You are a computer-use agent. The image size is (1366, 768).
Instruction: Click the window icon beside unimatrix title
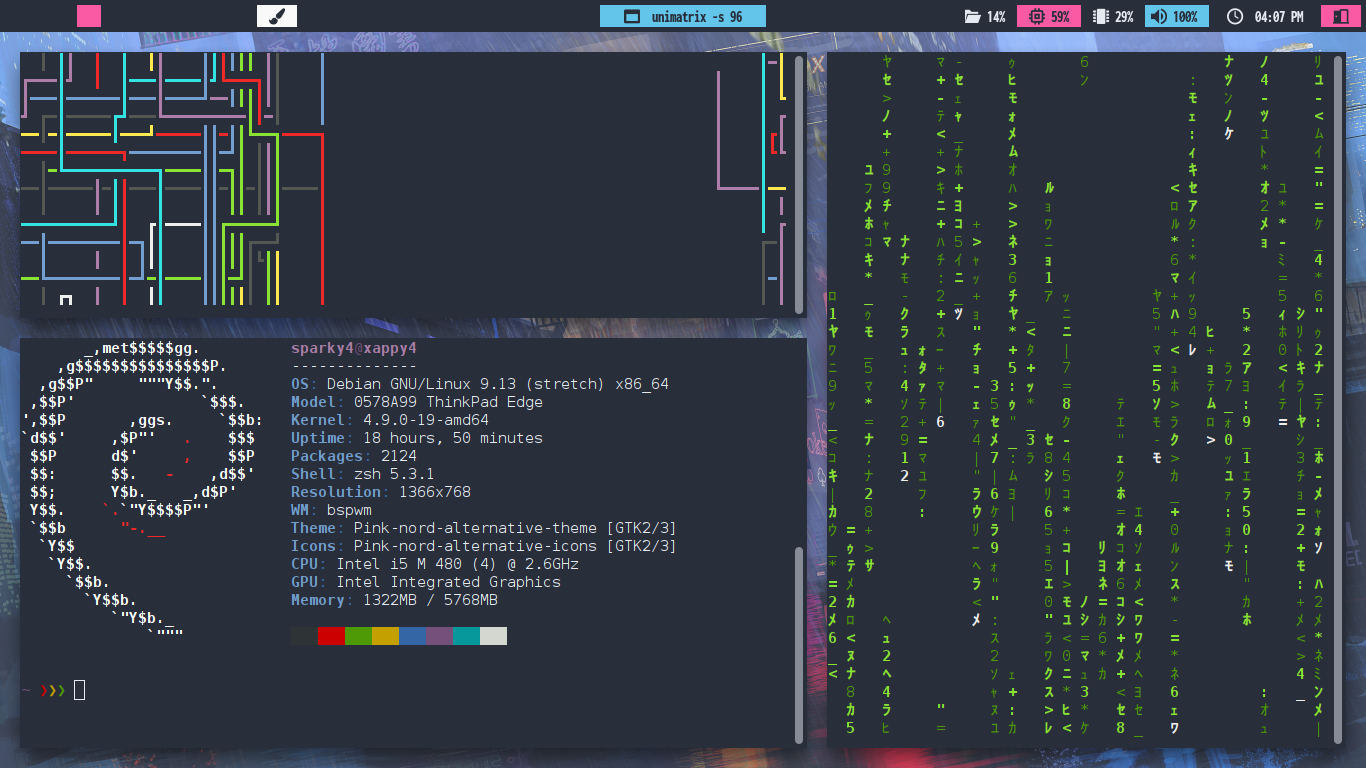pos(631,16)
